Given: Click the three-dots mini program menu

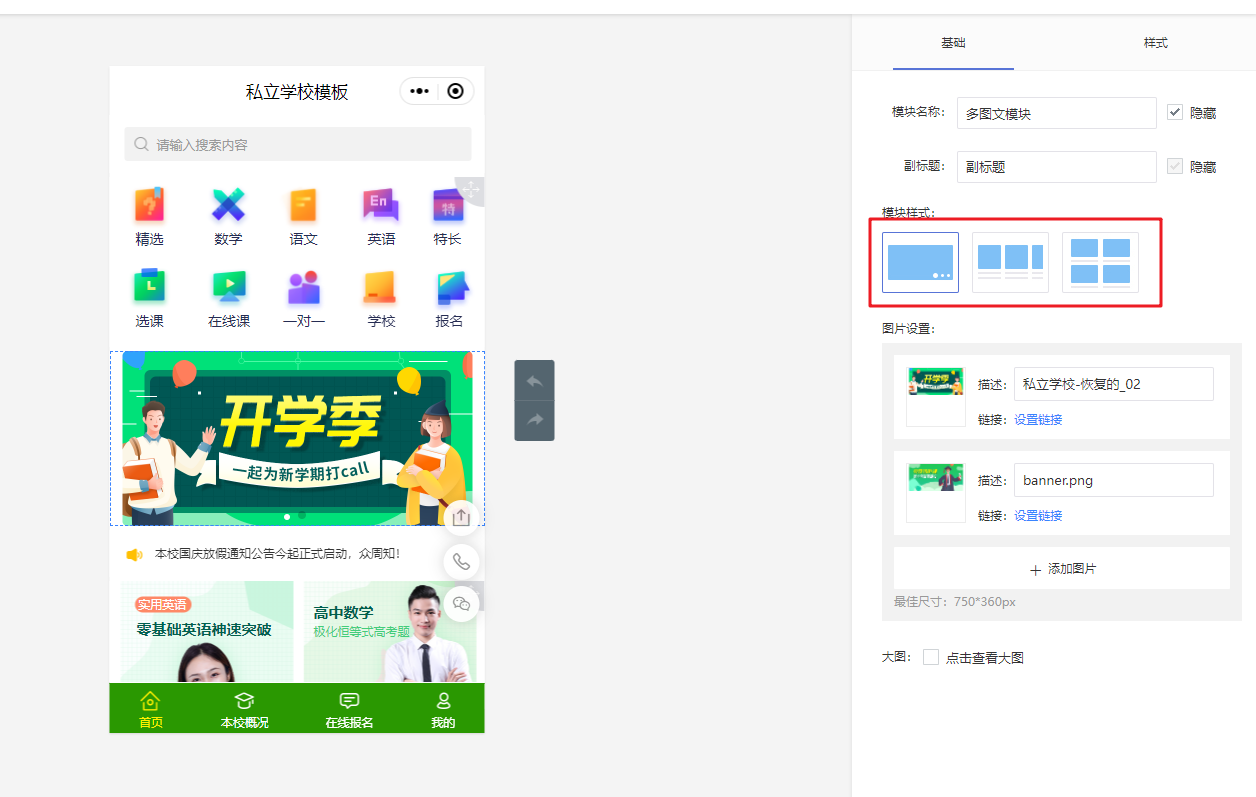Looking at the screenshot, I should point(420,91).
